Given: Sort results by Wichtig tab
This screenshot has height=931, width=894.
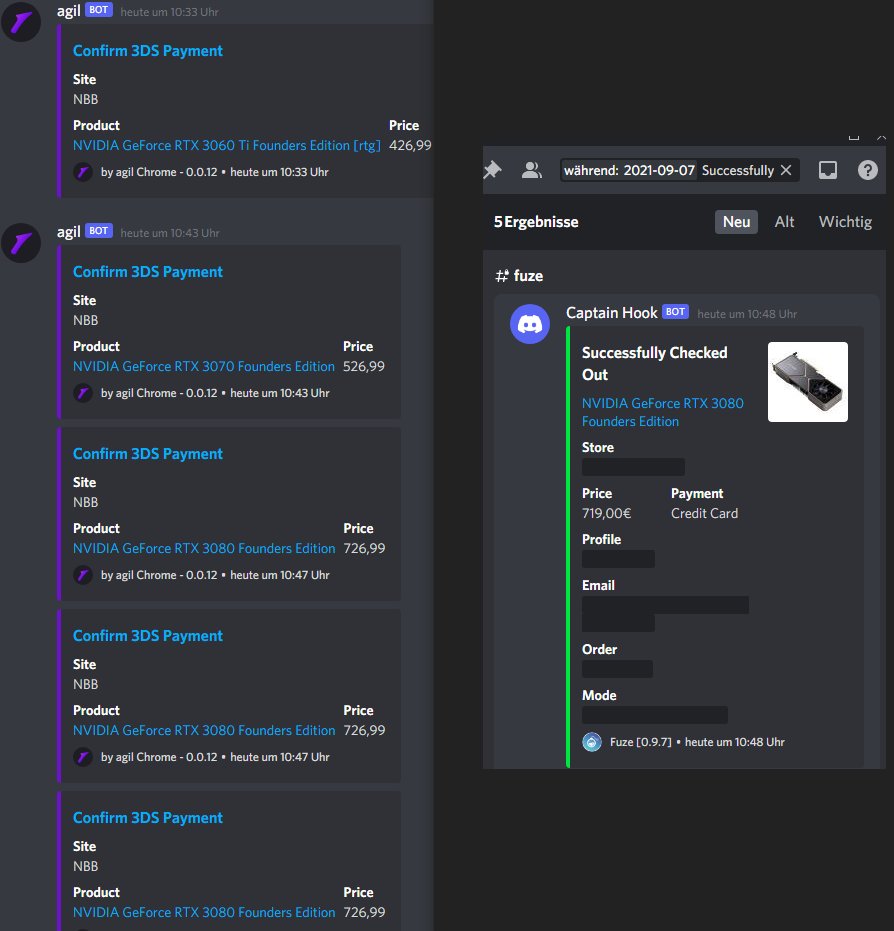Looking at the screenshot, I should coord(845,222).
